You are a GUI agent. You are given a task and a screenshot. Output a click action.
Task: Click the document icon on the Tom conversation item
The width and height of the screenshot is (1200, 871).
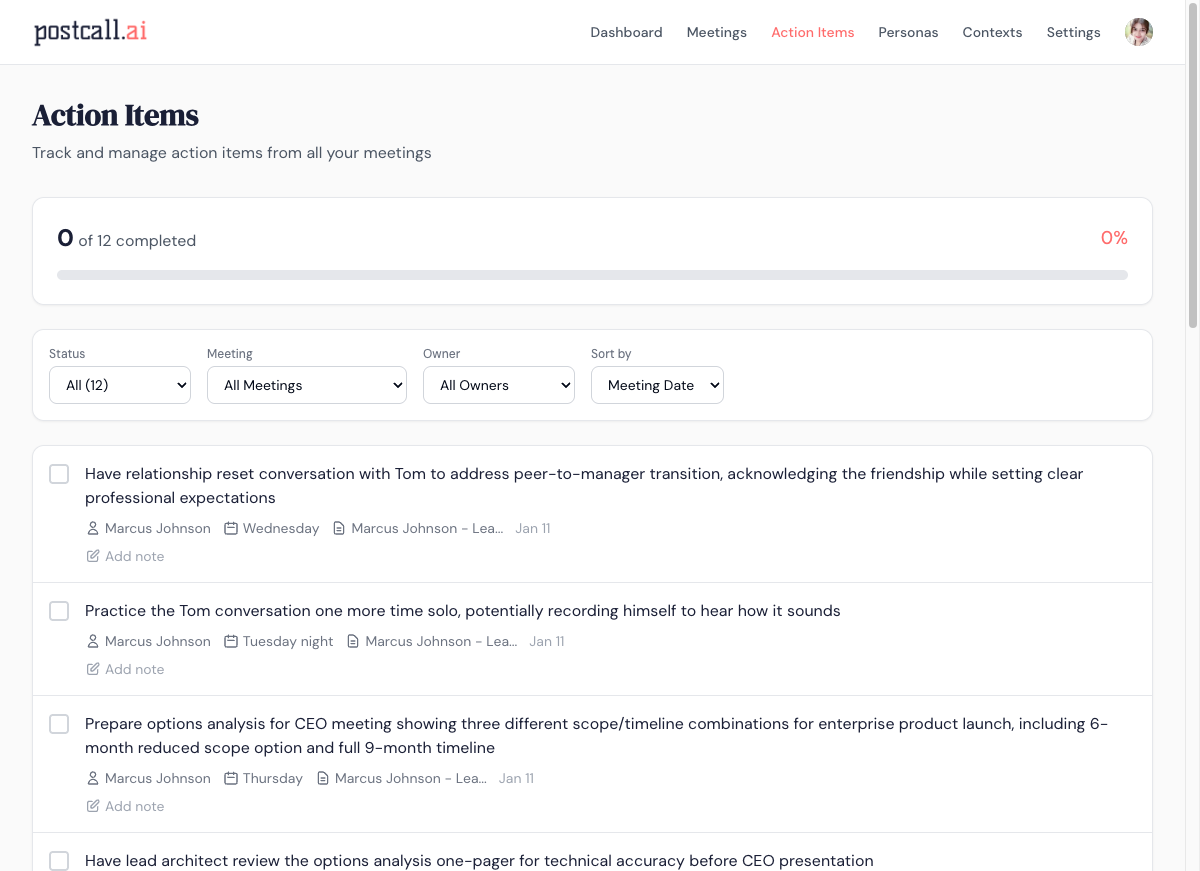(x=352, y=641)
